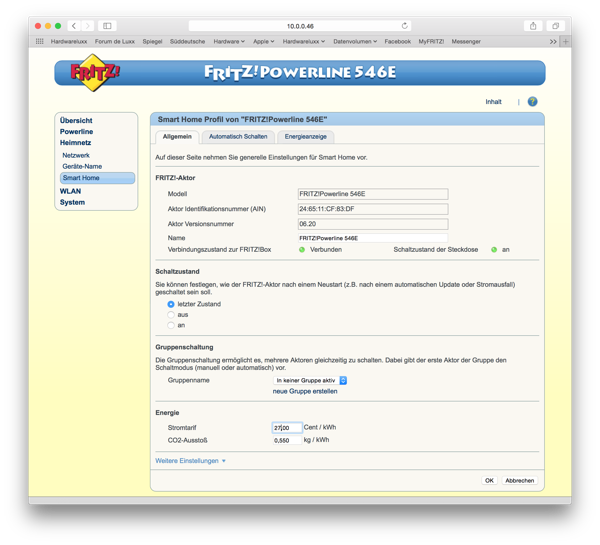600x545 pixels.
Task: Open the Gruppenname dropdown
Action: pyautogui.click(x=310, y=380)
